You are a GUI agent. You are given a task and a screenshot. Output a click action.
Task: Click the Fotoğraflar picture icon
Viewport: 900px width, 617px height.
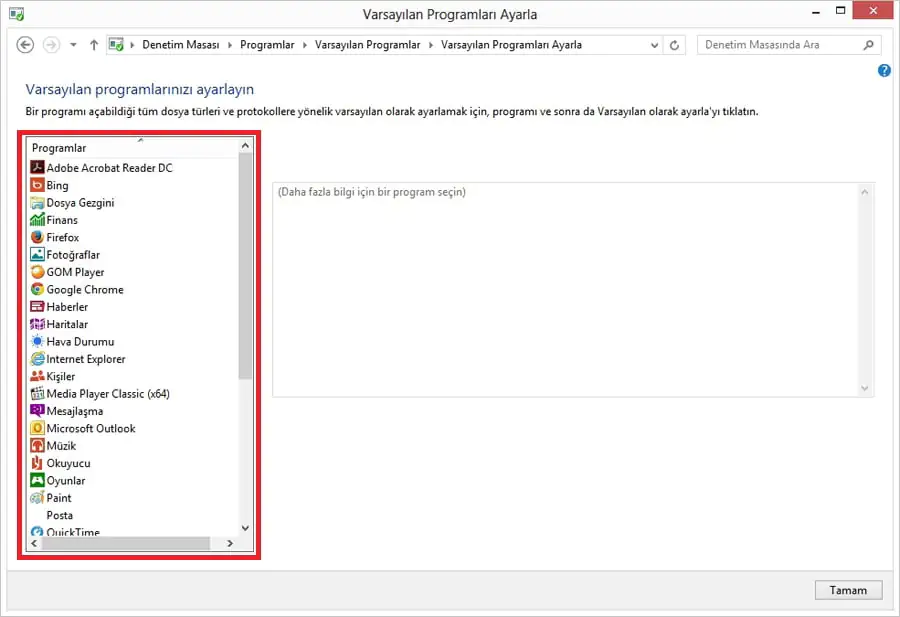[x=37, y=254]
